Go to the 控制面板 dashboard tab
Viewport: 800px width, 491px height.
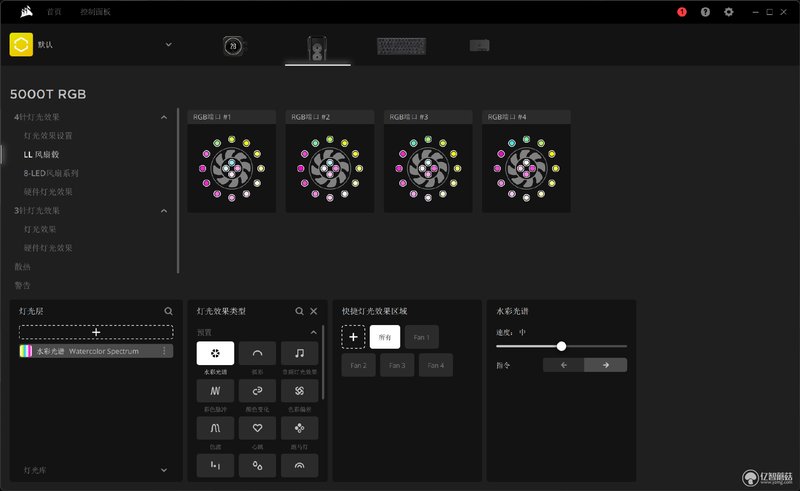point(95,12)
